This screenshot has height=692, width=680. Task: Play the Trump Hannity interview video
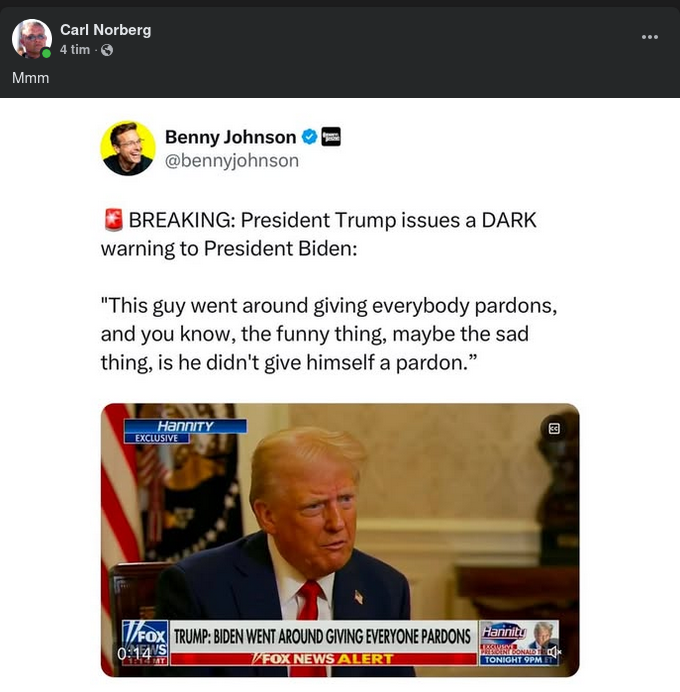click(340, 540)
